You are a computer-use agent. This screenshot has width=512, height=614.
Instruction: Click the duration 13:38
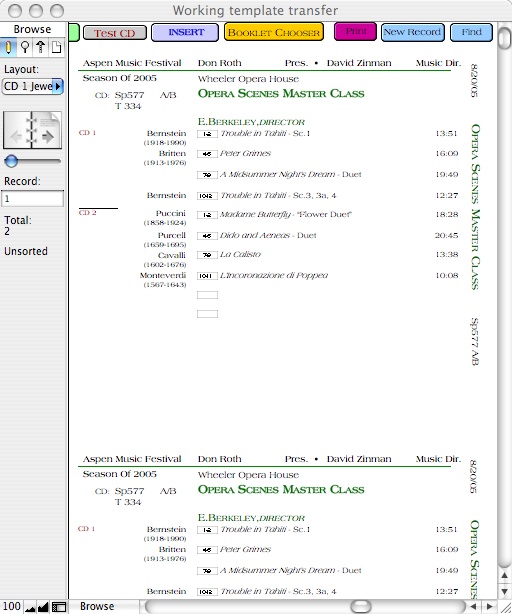[x=447, y=255]
